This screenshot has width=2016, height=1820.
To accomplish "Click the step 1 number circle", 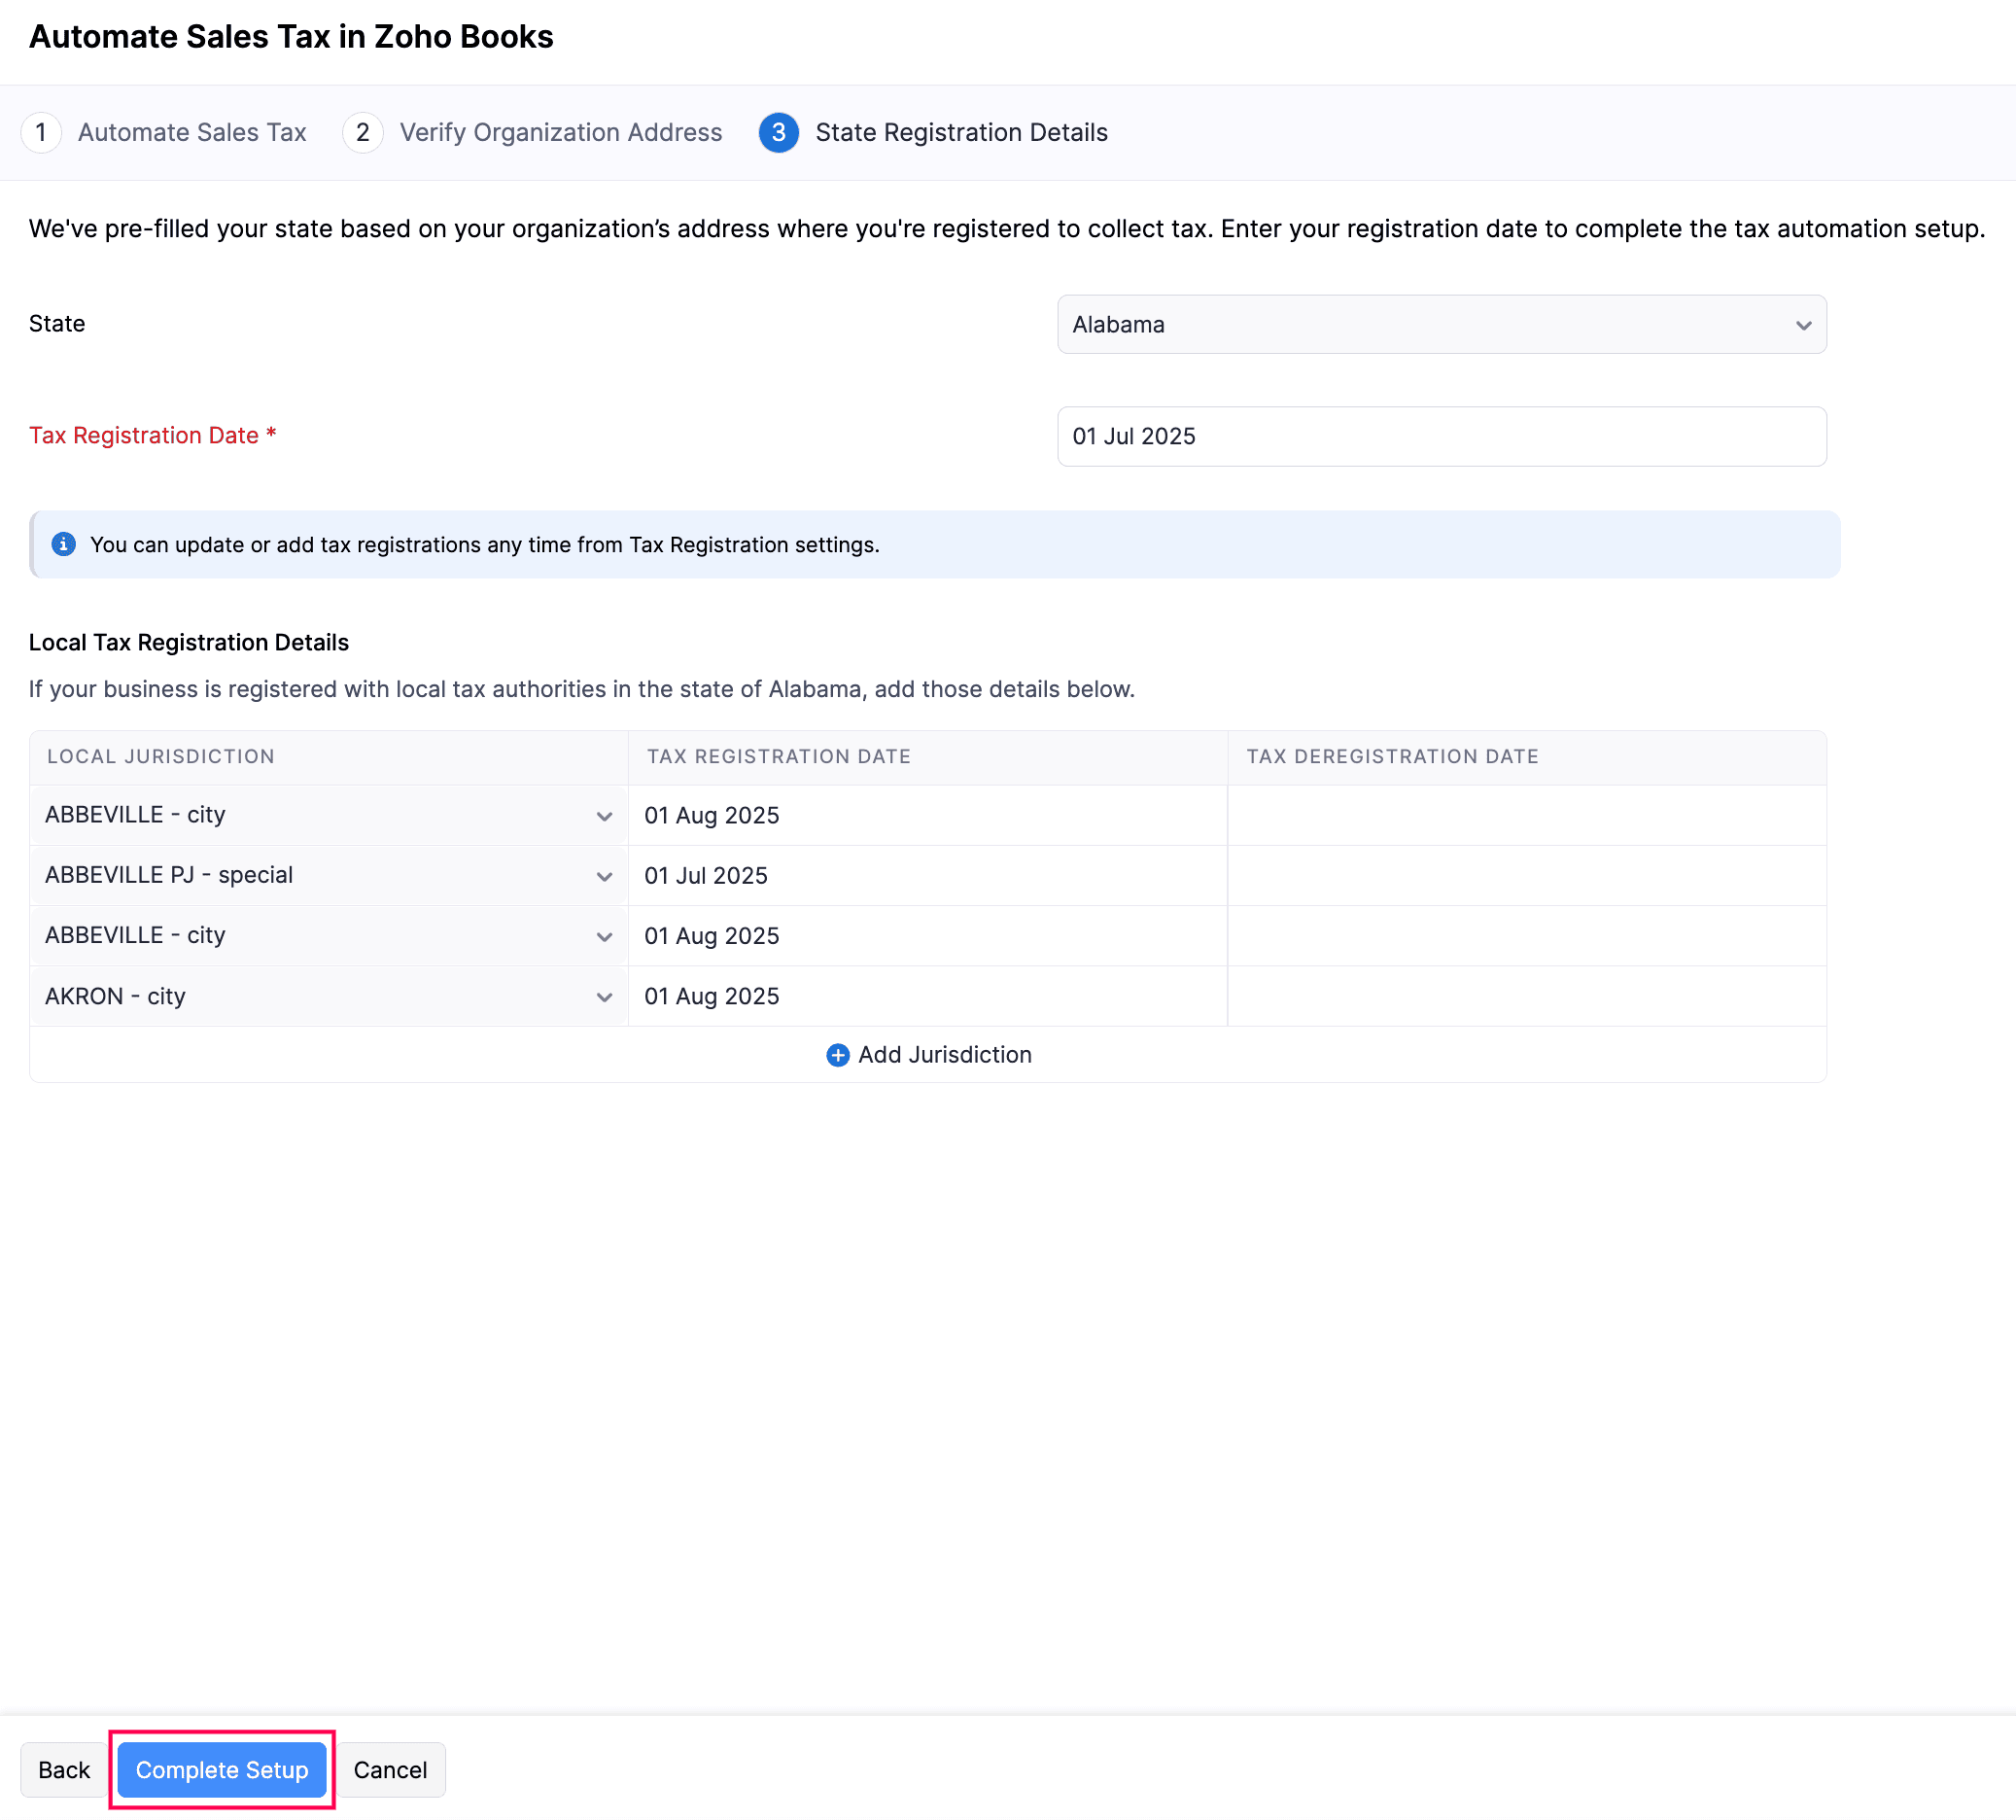I will (x=41, y=133).
